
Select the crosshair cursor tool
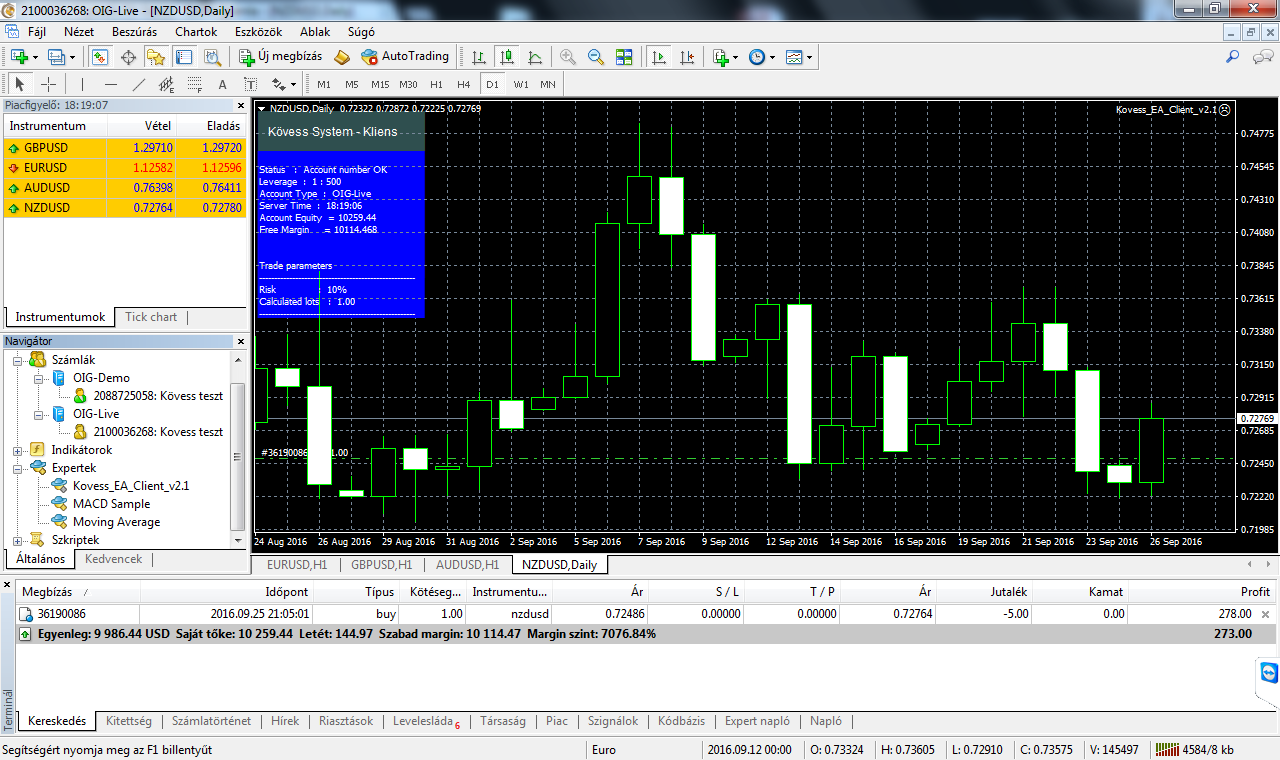point(48,84)
